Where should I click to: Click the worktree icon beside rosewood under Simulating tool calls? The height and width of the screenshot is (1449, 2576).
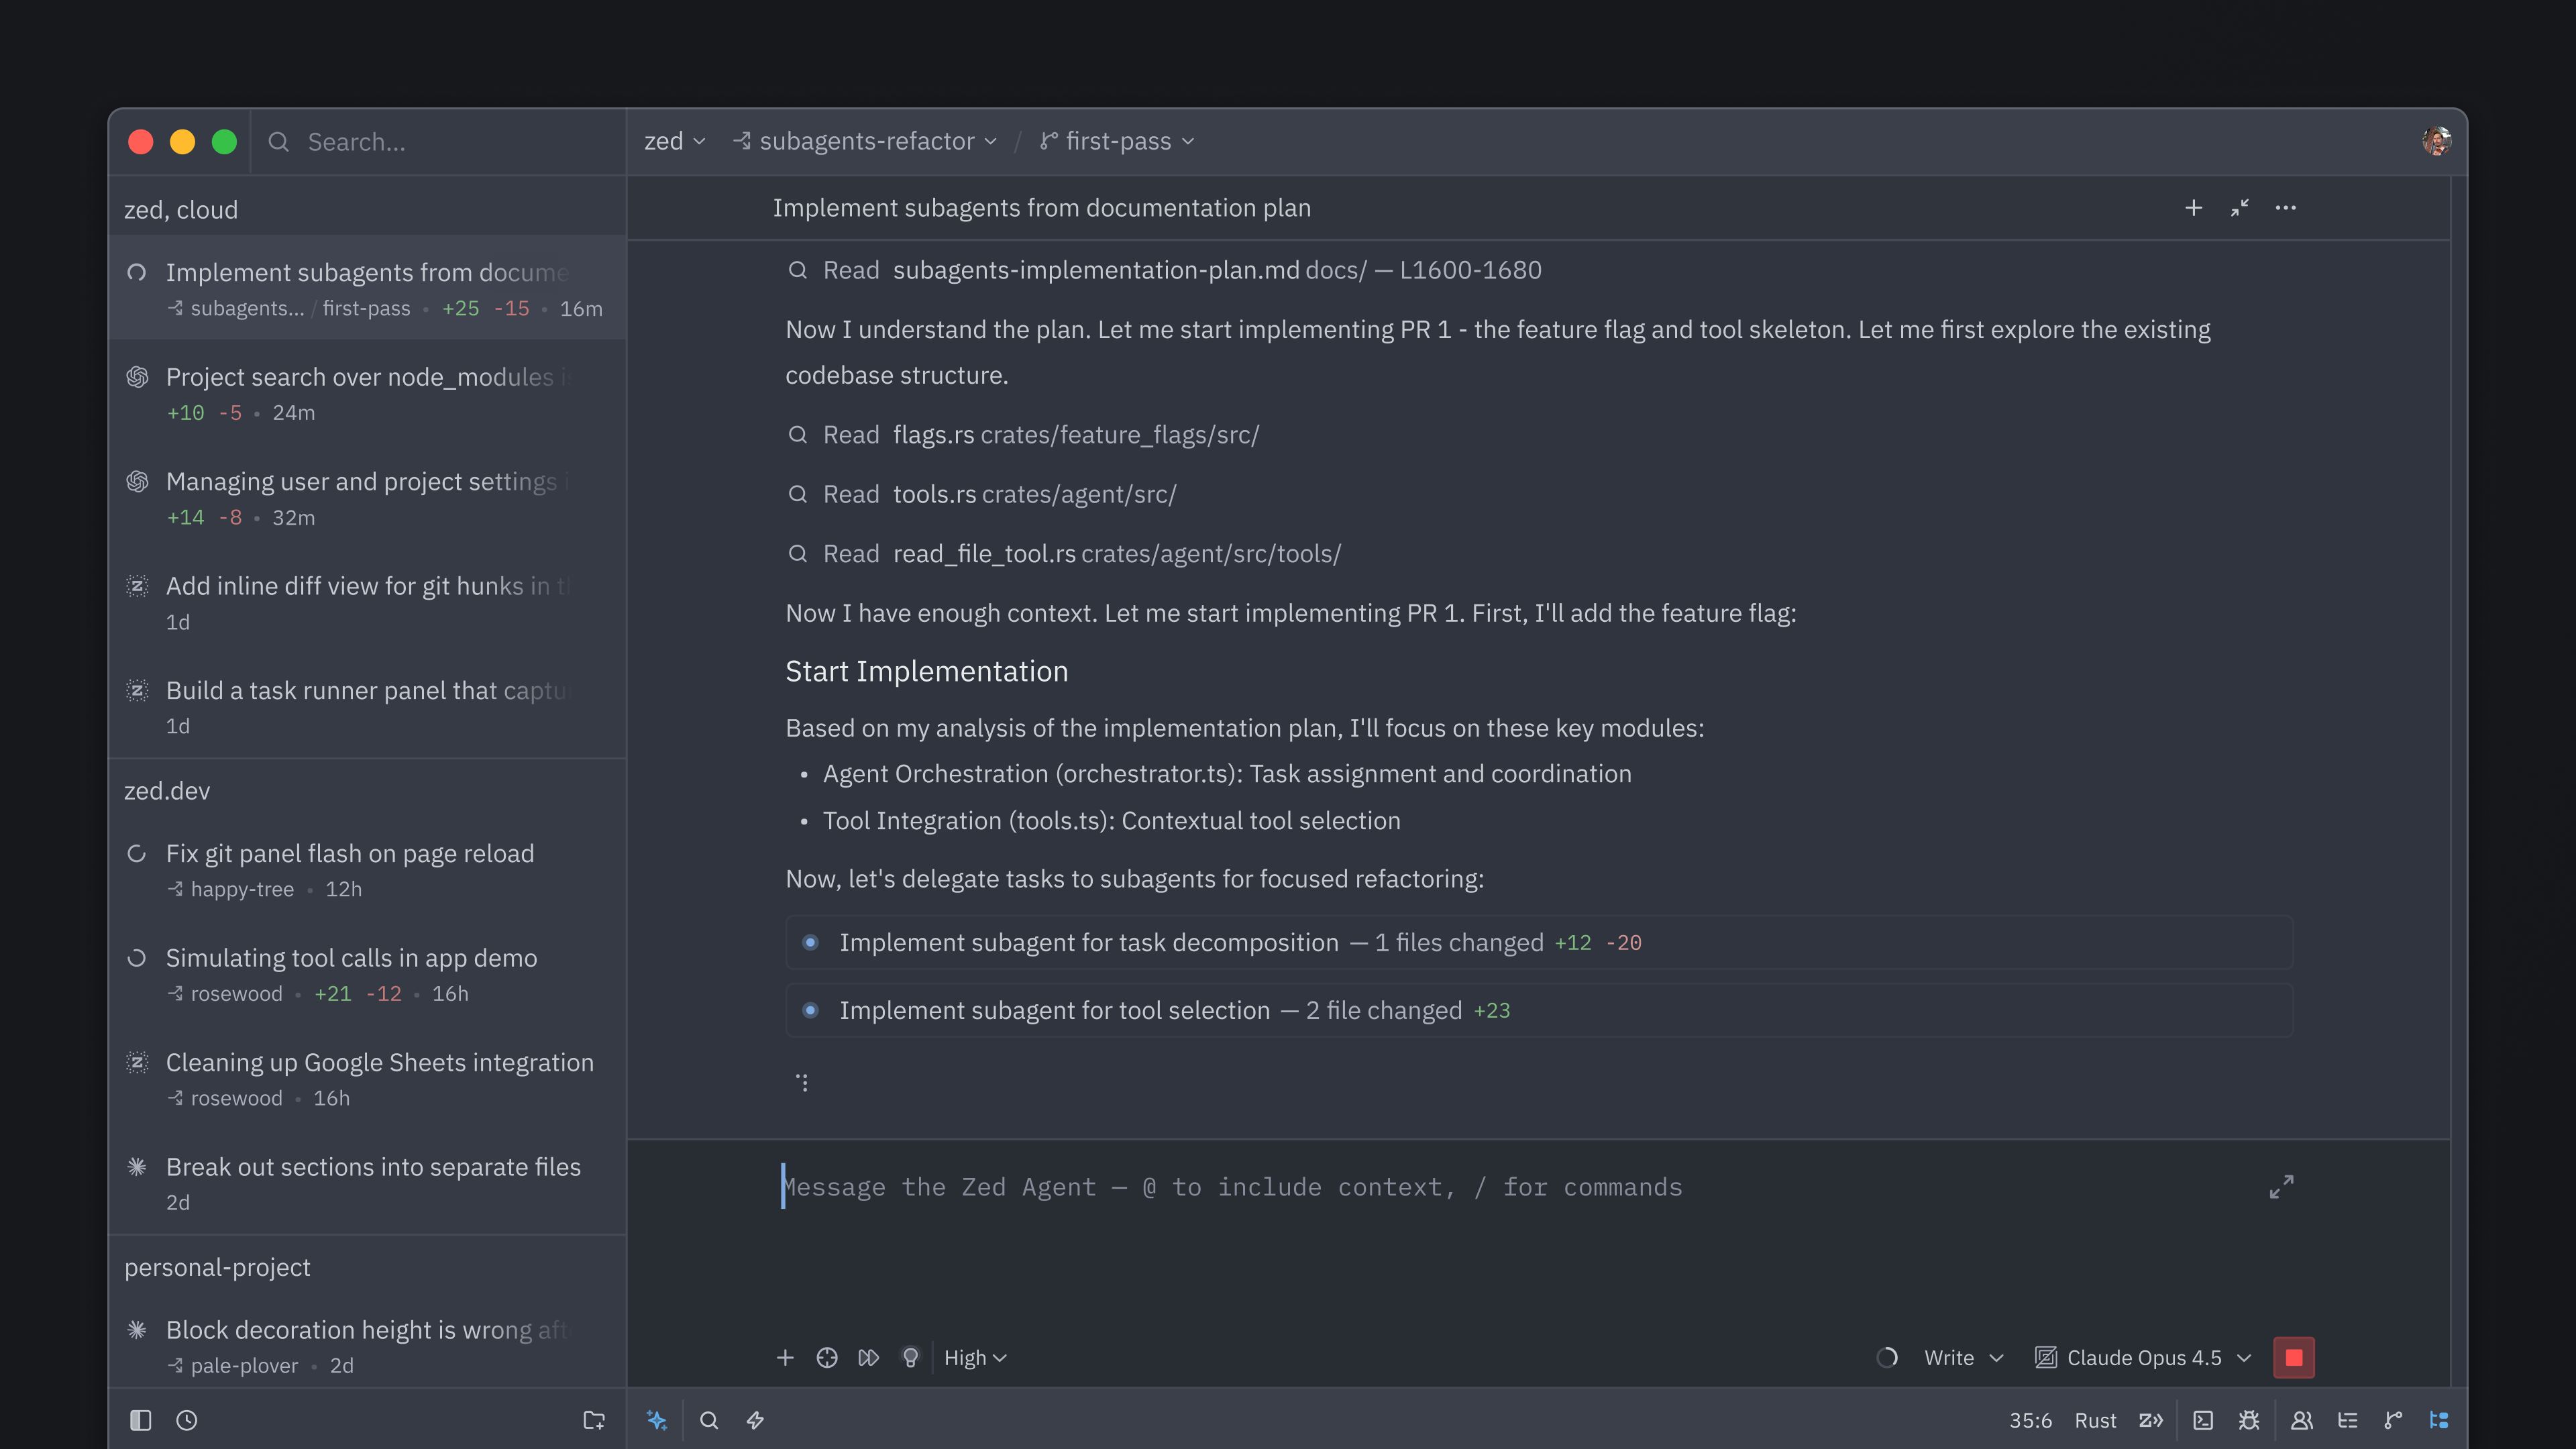coord(175,993)
